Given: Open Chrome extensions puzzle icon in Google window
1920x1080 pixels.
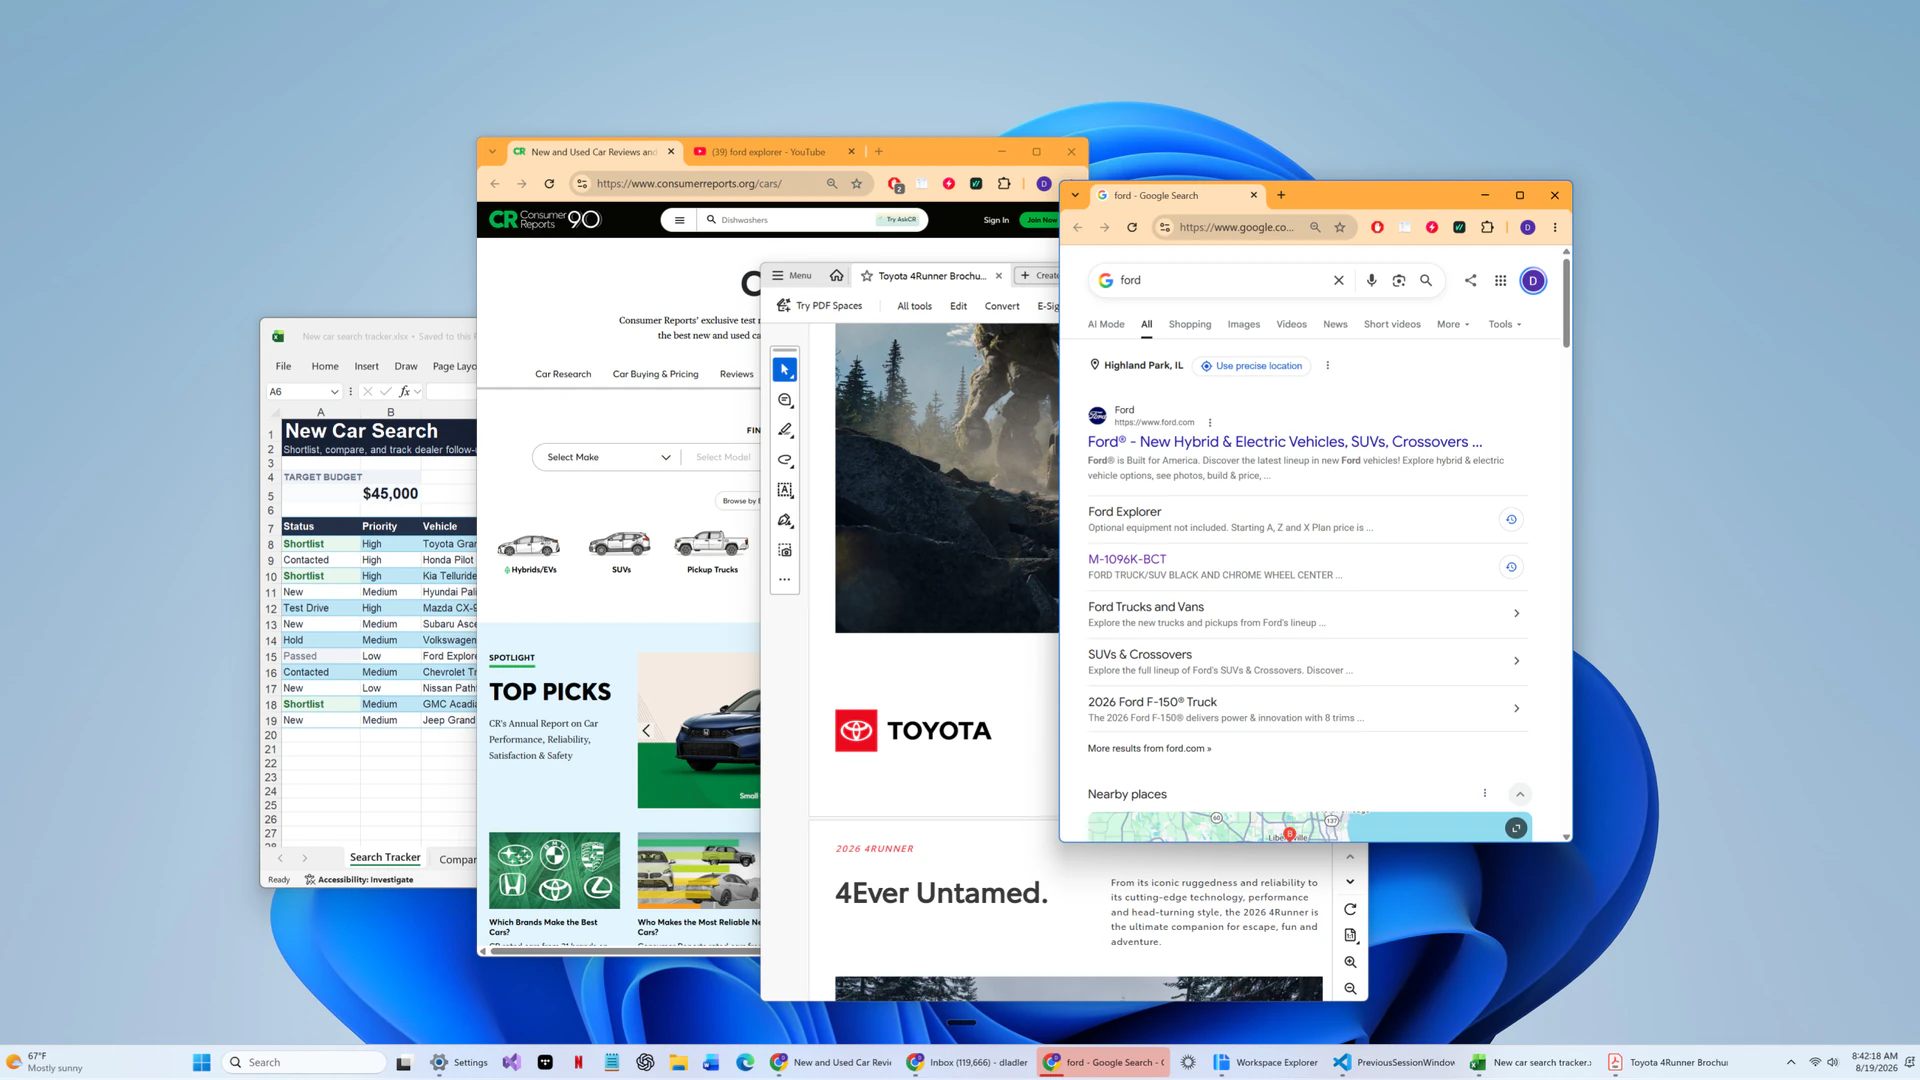Looking at the screenshot, I should [1487, 227].
